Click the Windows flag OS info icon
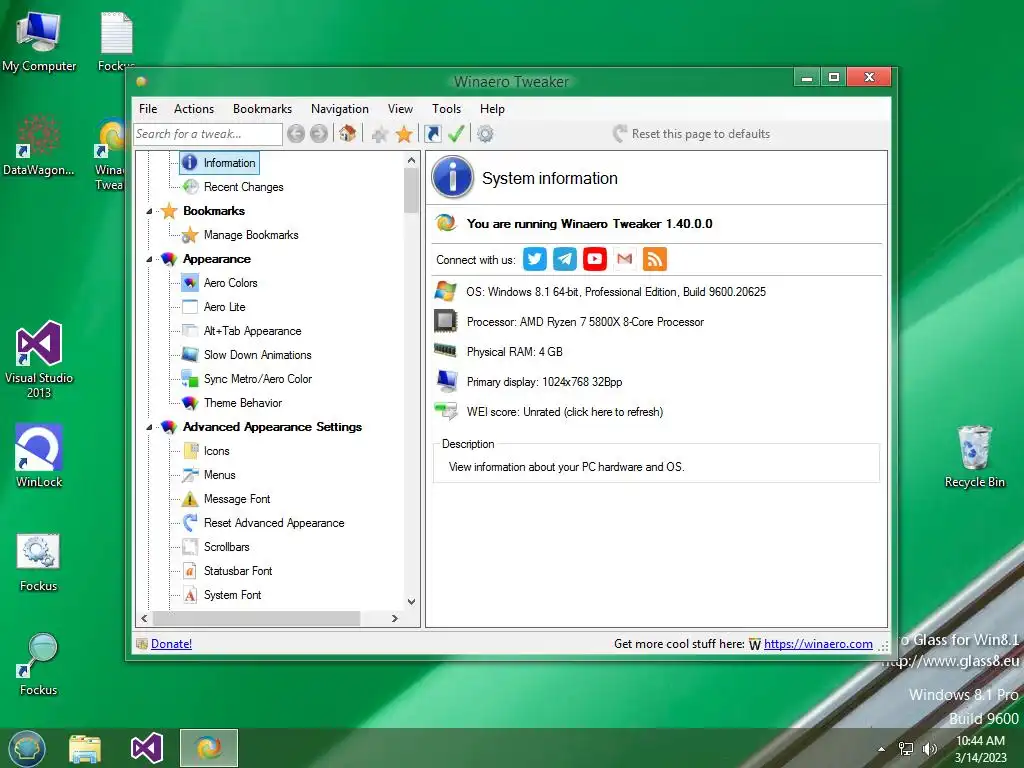This screenshot has width=1024, height=768. point(446,291)
